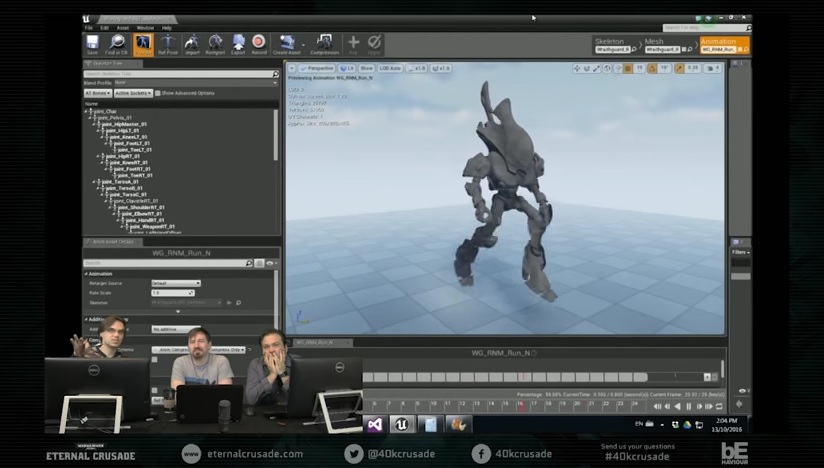Click the Google Drive tray icon

point(686,424)
